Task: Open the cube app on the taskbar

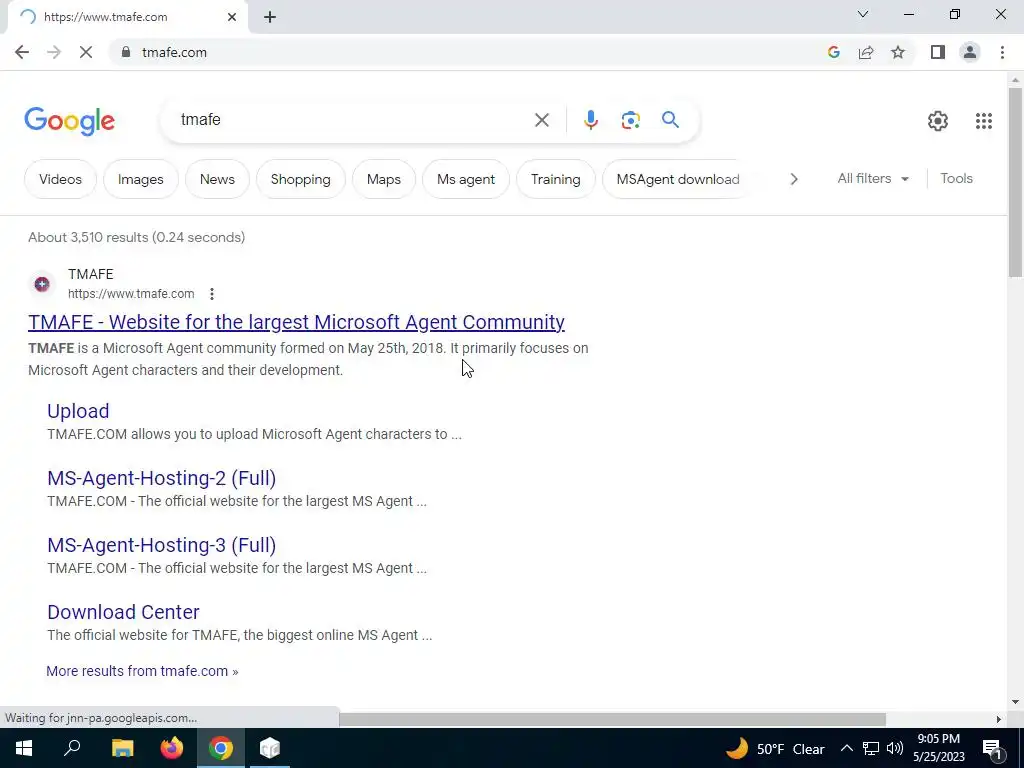Action: [x=270, y=748]
